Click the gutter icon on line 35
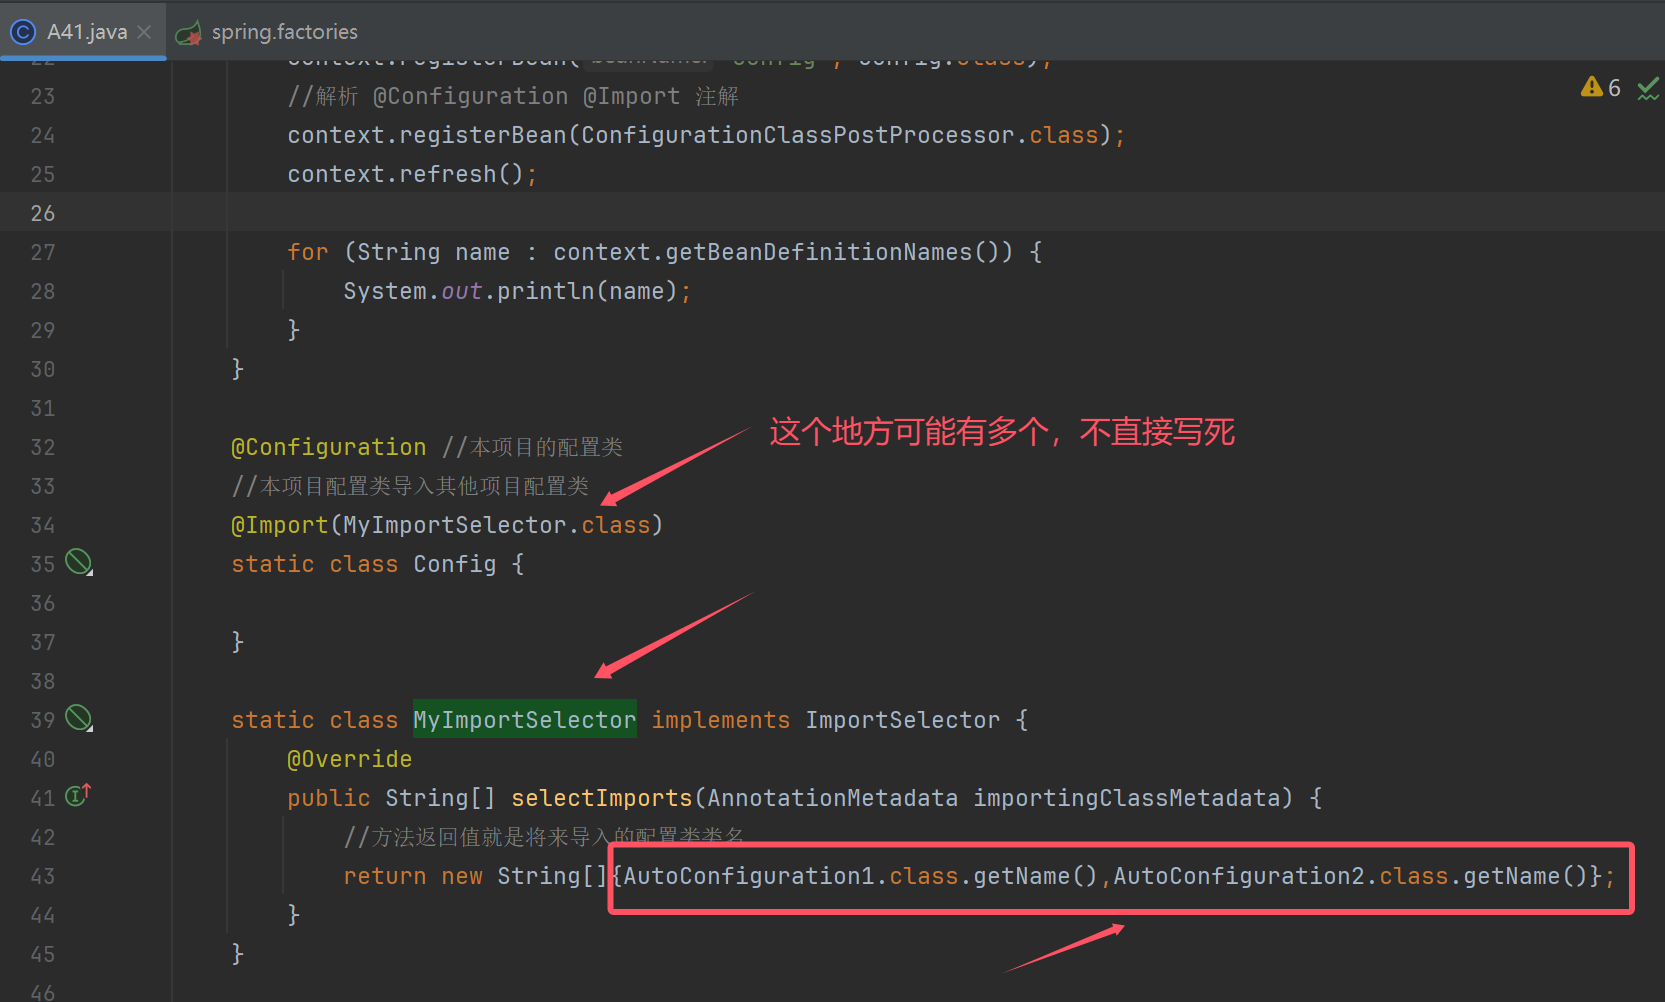 click(x=79, y=562)
